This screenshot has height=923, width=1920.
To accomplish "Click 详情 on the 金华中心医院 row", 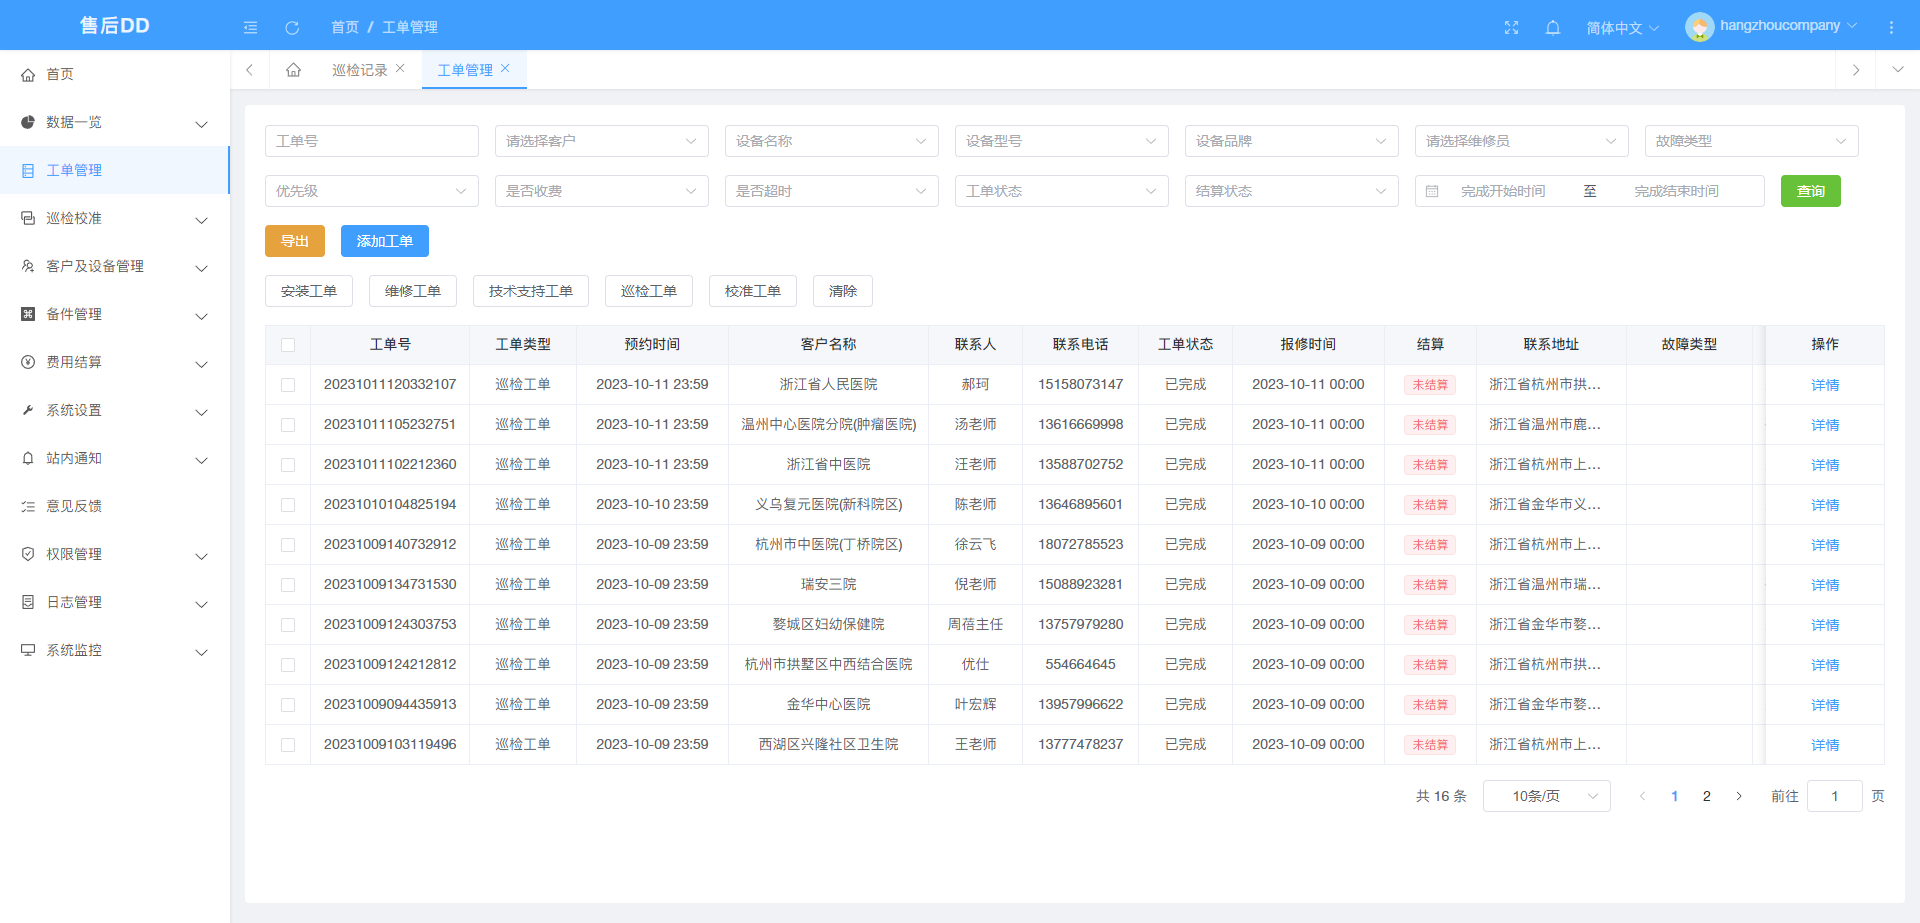I will [1824, 704].
